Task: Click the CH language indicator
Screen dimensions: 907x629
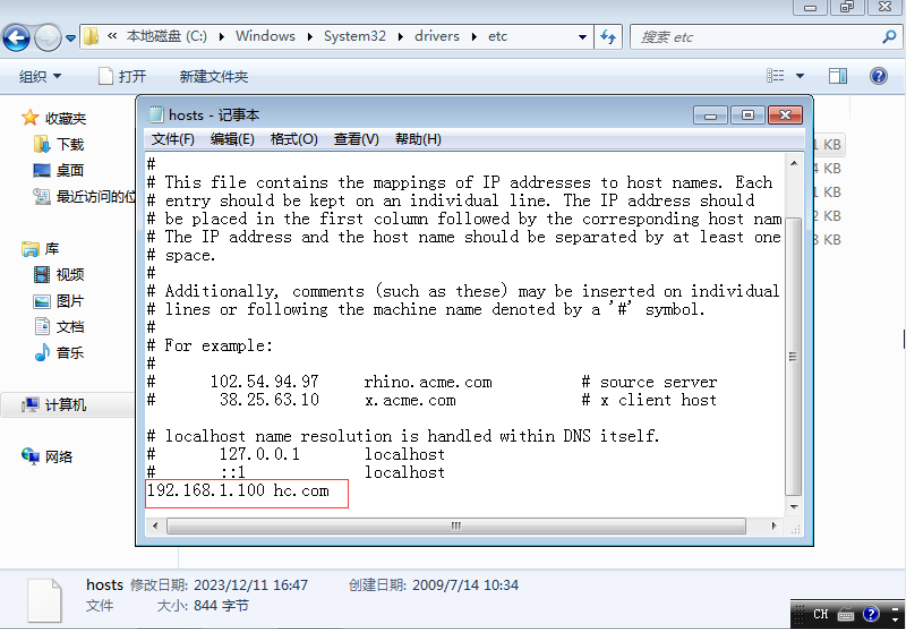Action: point(820,614)
